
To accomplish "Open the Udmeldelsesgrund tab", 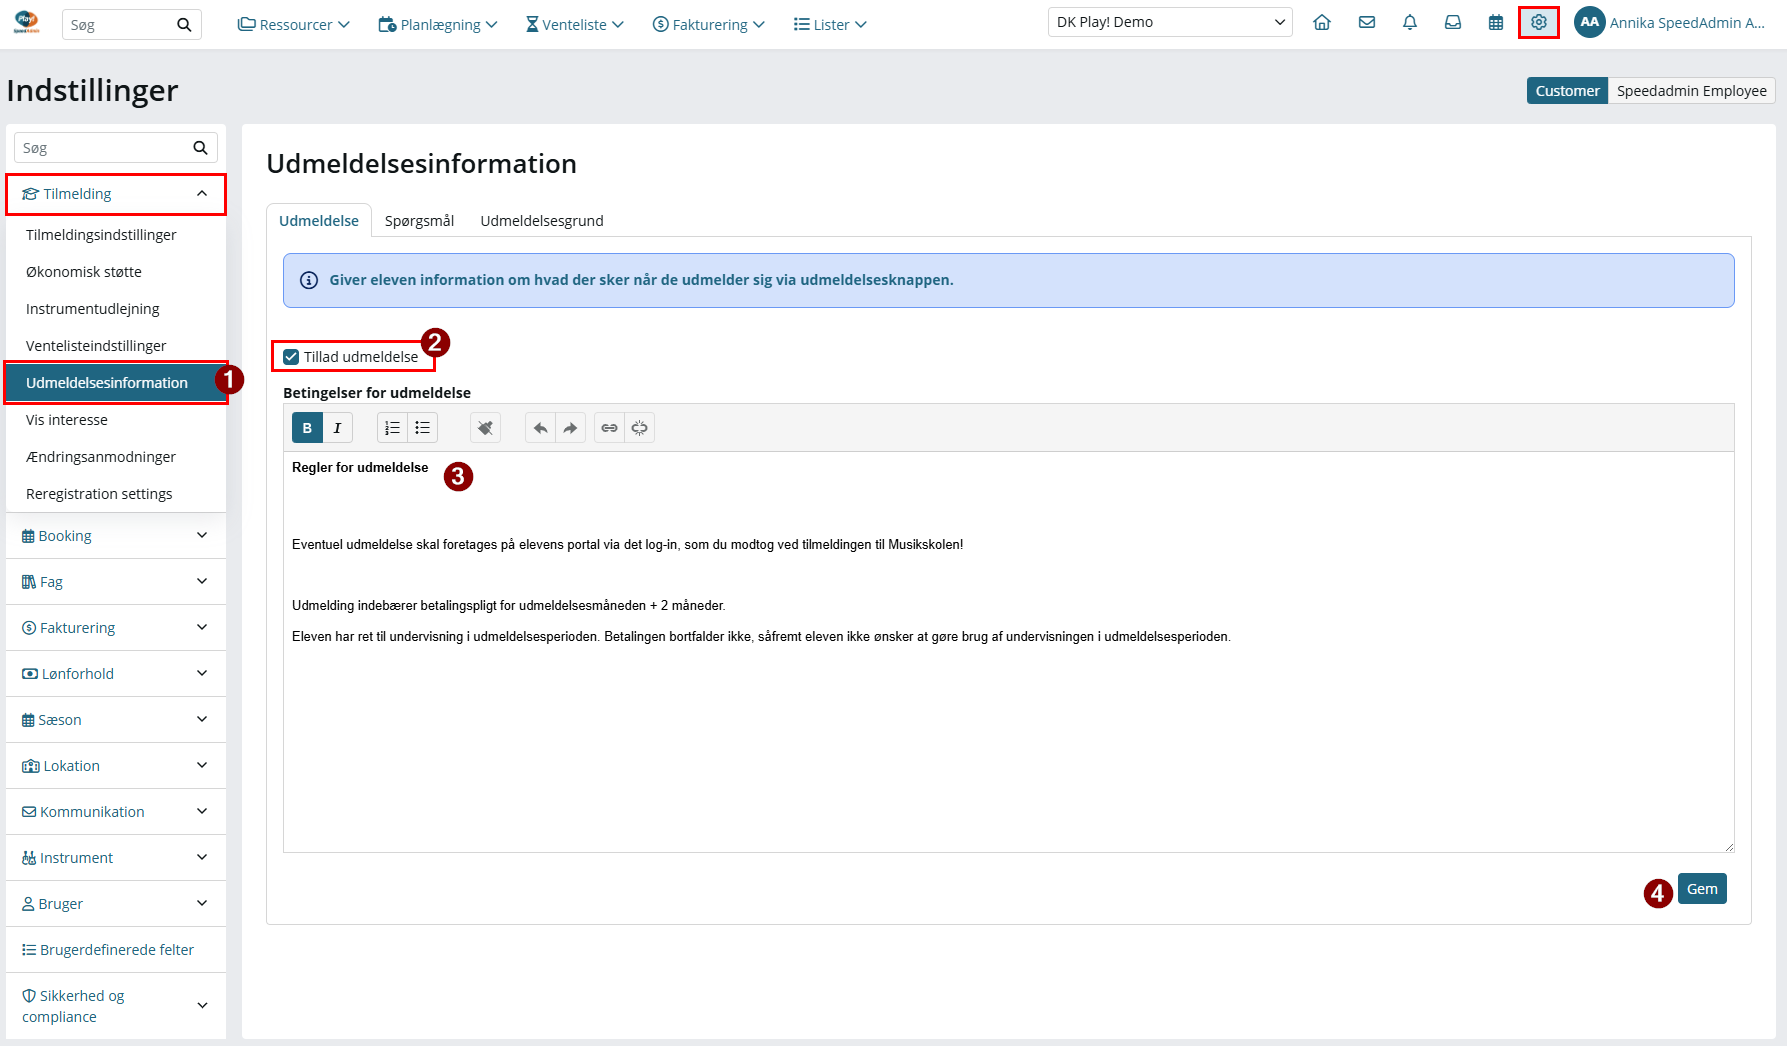I will [x=542, y=221].
